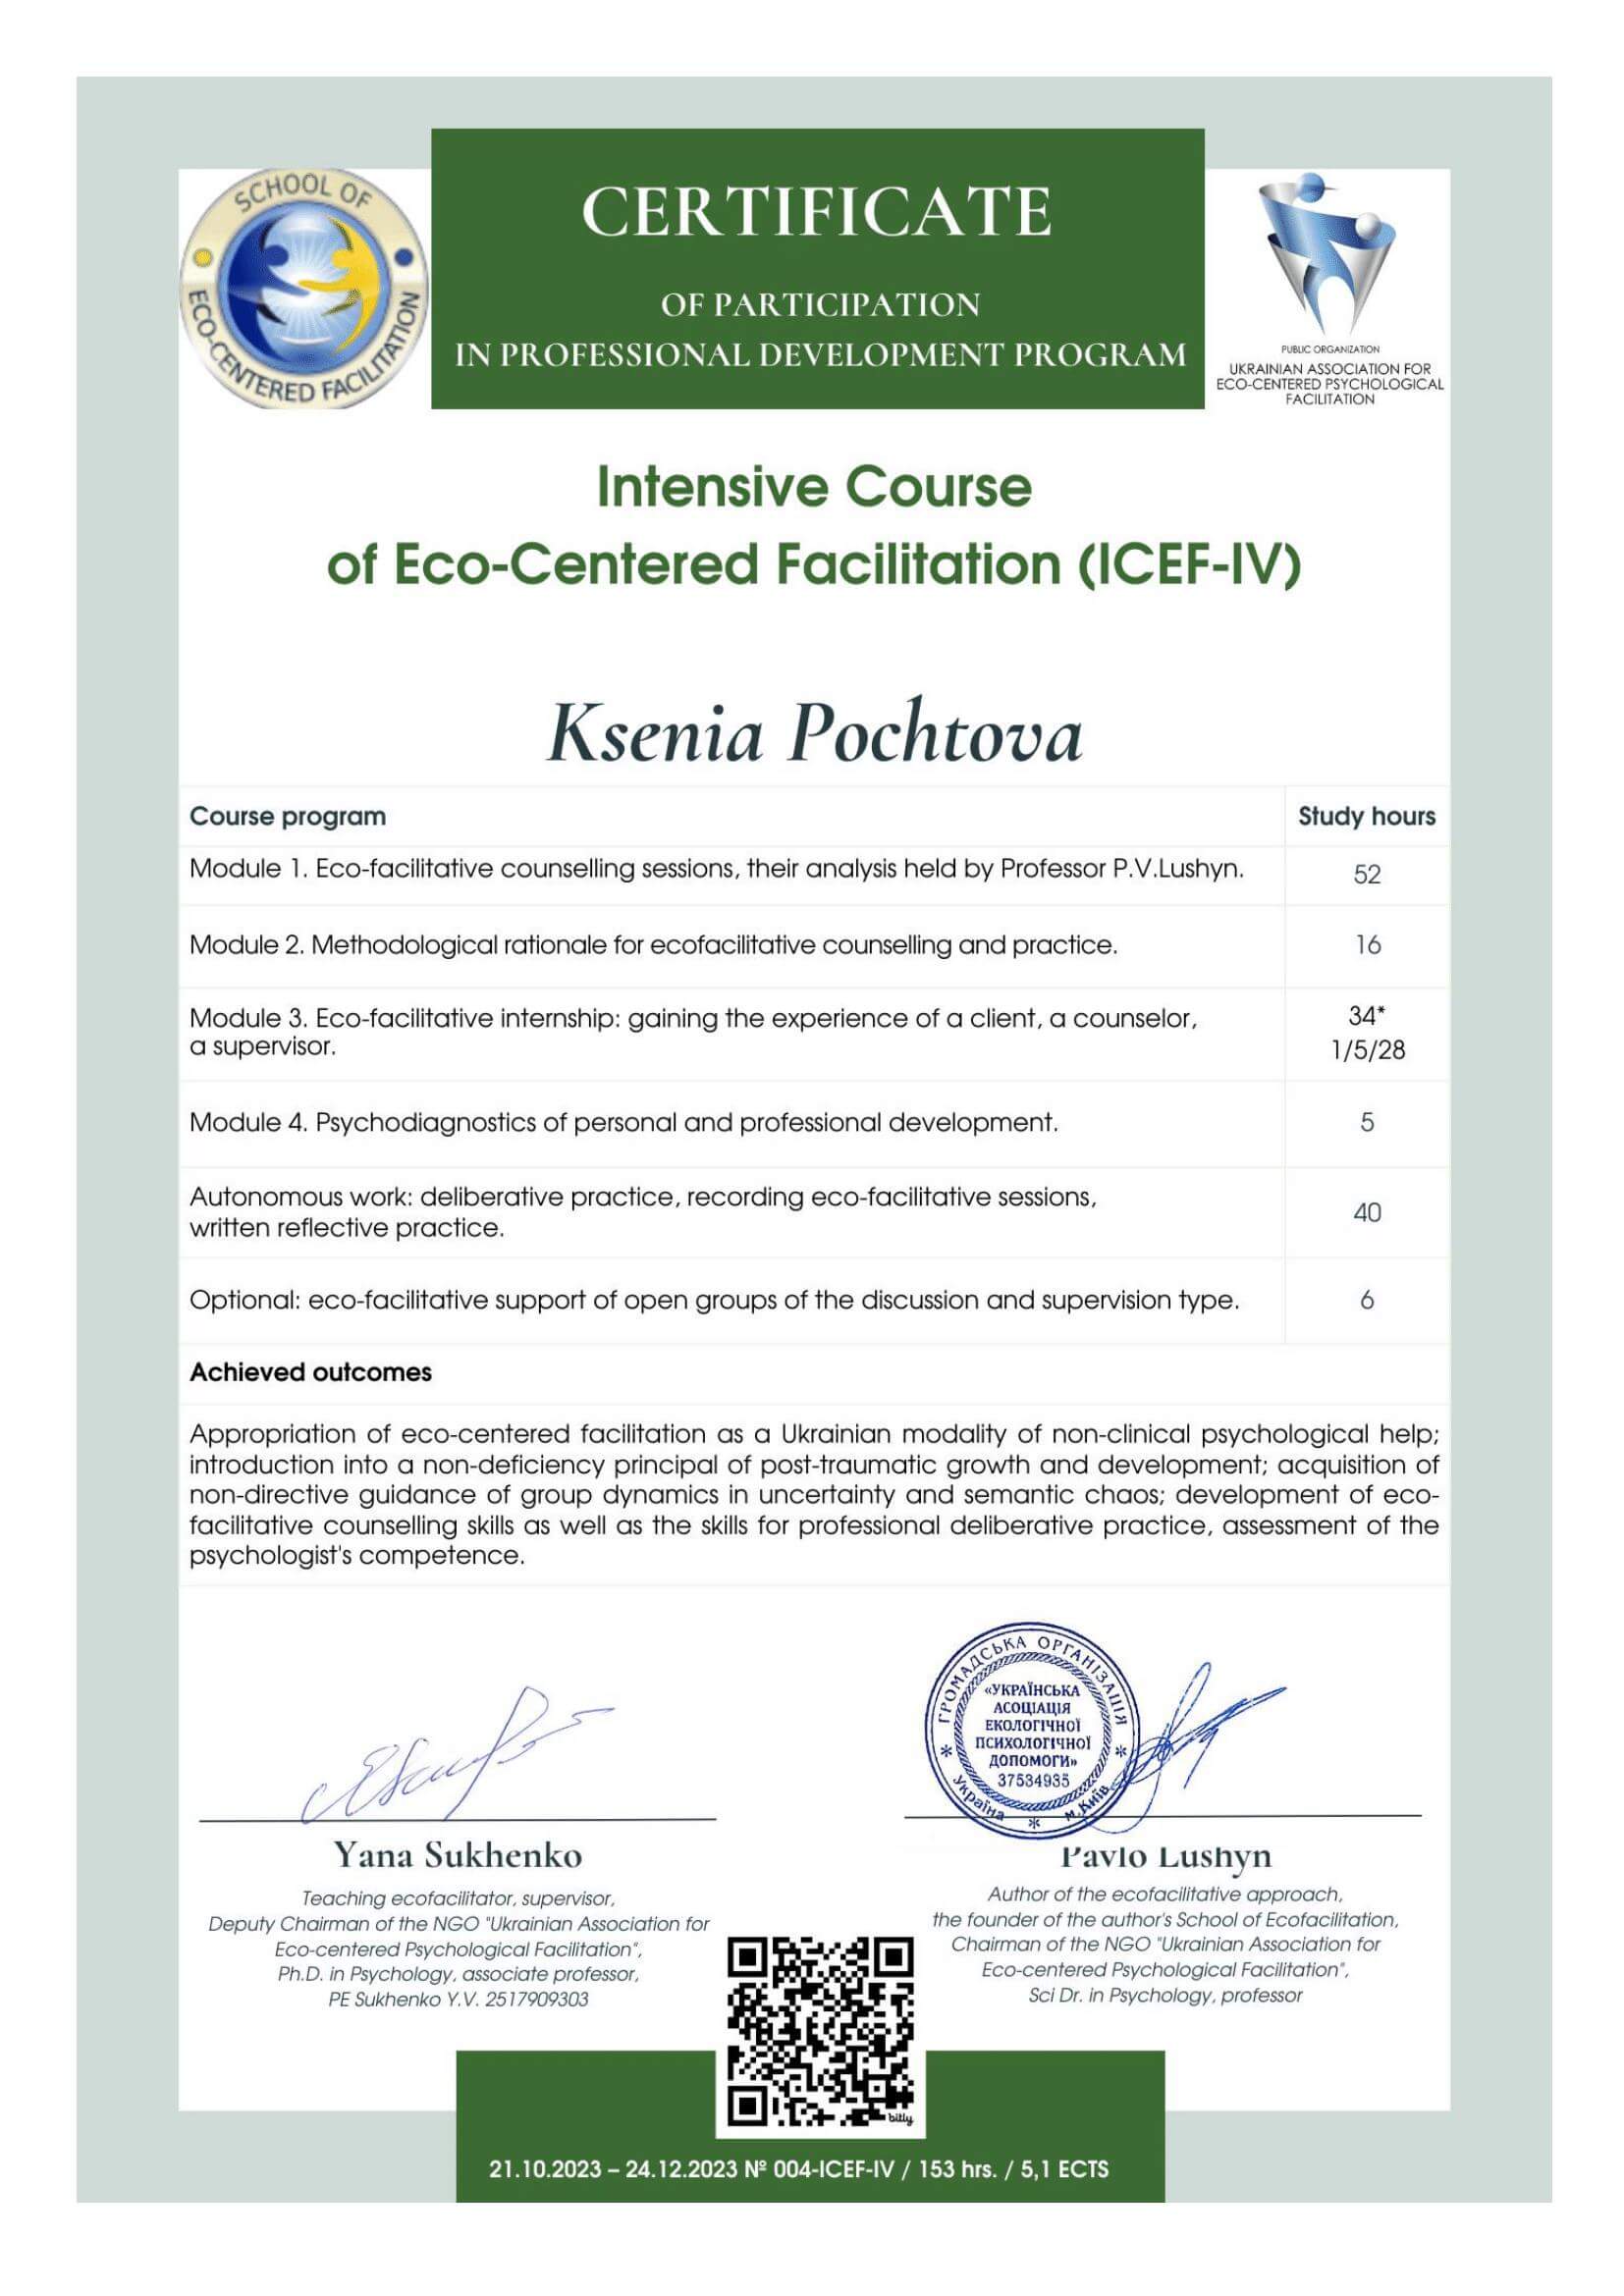Viewport: 1624px width, 2296px height.
Task: Click the Module 2 methodological rationale row
Action: tap(653, 945)
